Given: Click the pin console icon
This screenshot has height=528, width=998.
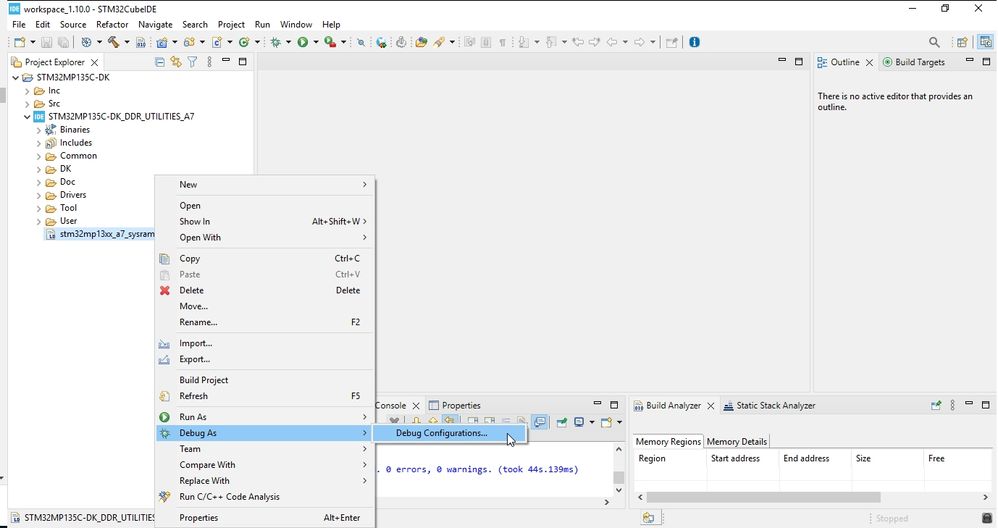Looking at the screenshot, I should point(561,422).
